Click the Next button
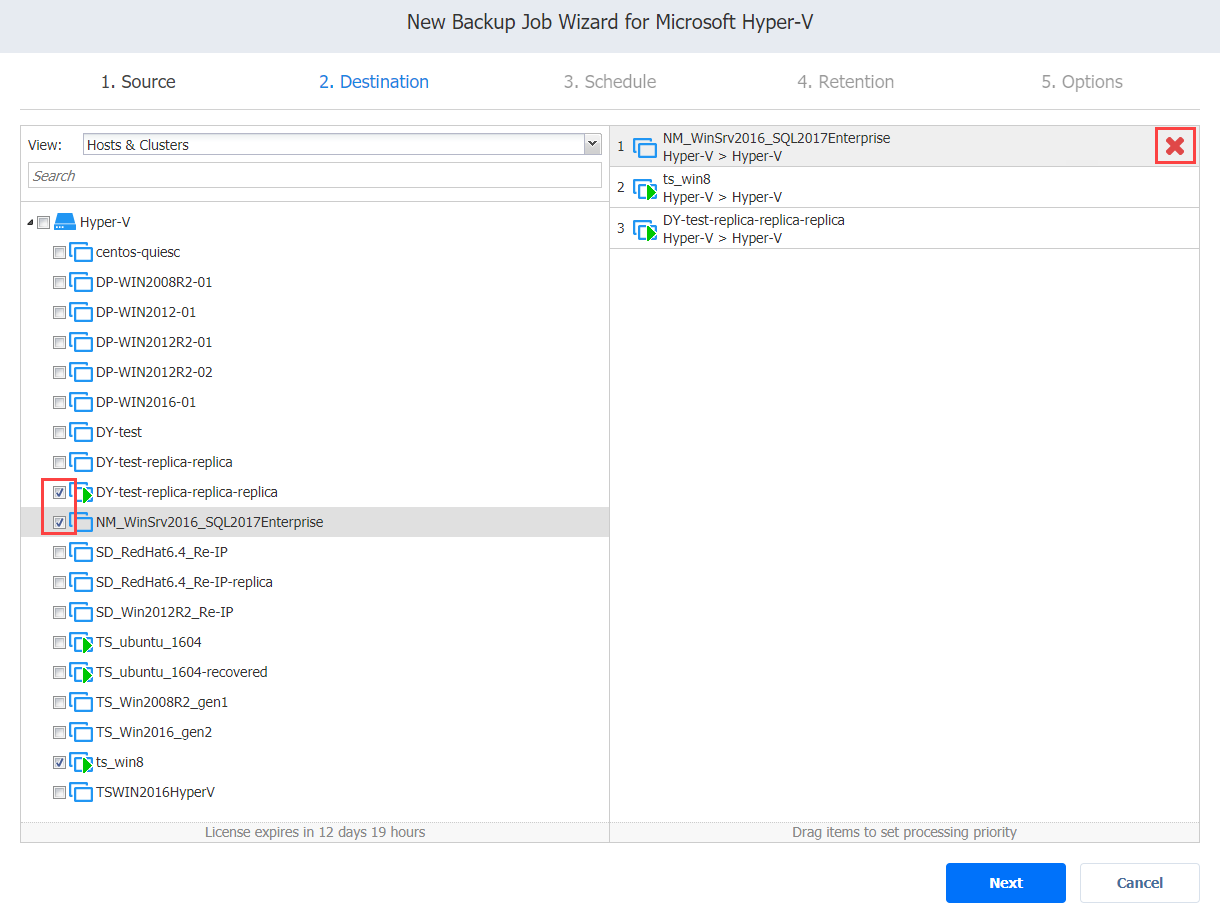This screenshot has width=1220, height=911. coord(1006,883)
